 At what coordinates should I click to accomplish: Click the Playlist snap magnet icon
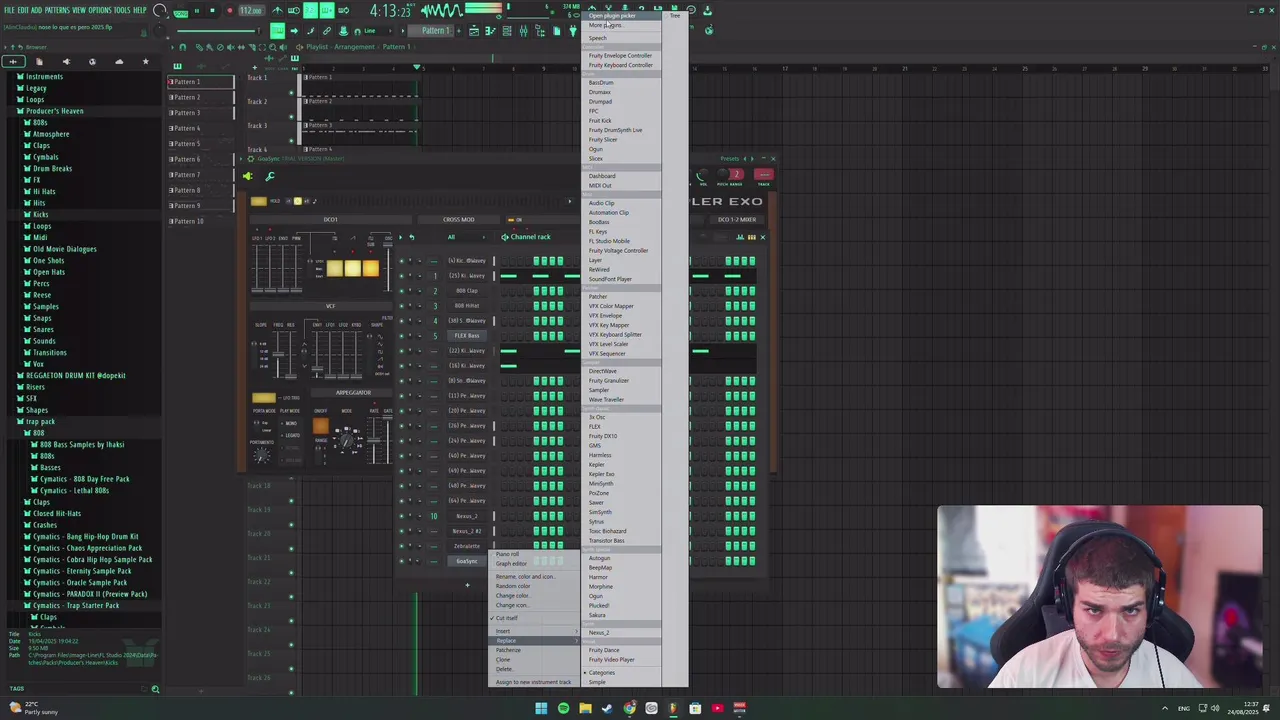tap(183, 47)
